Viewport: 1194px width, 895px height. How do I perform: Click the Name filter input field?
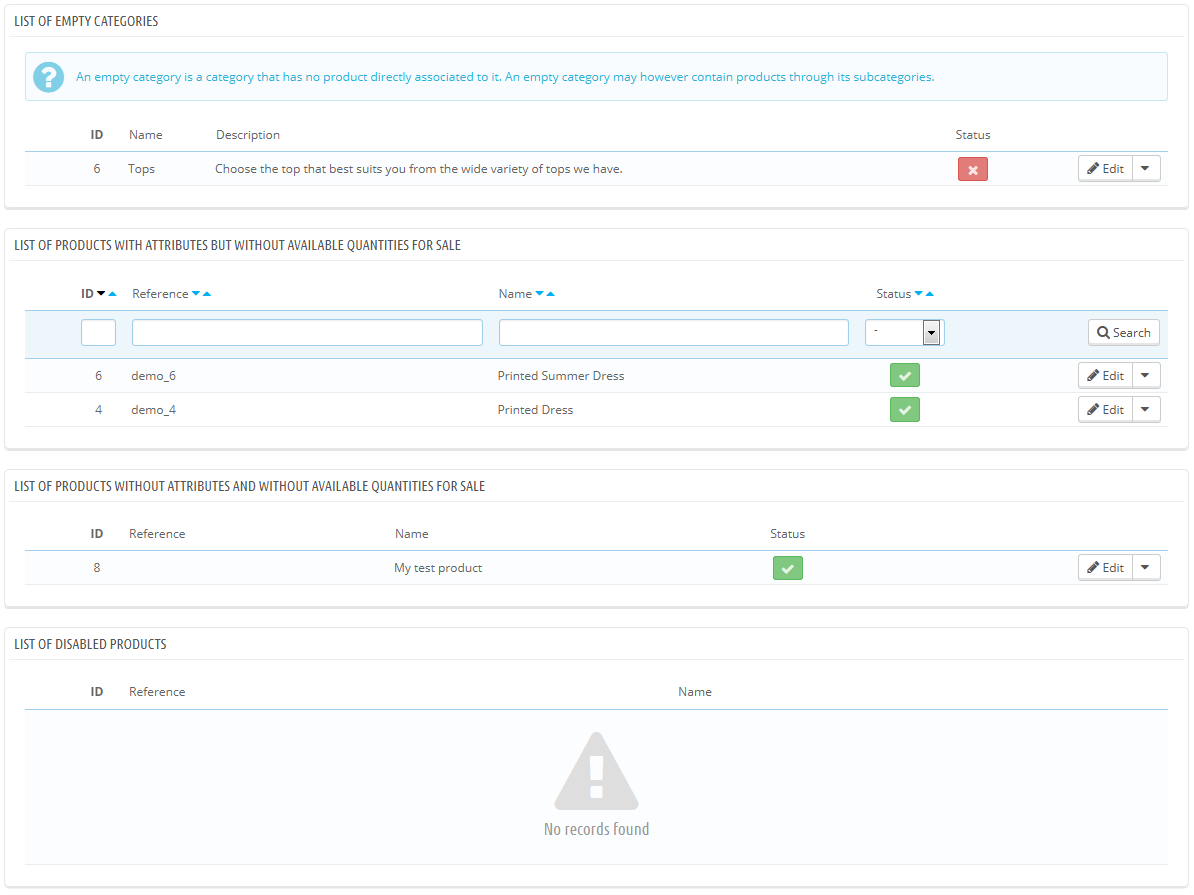point(673,331)
